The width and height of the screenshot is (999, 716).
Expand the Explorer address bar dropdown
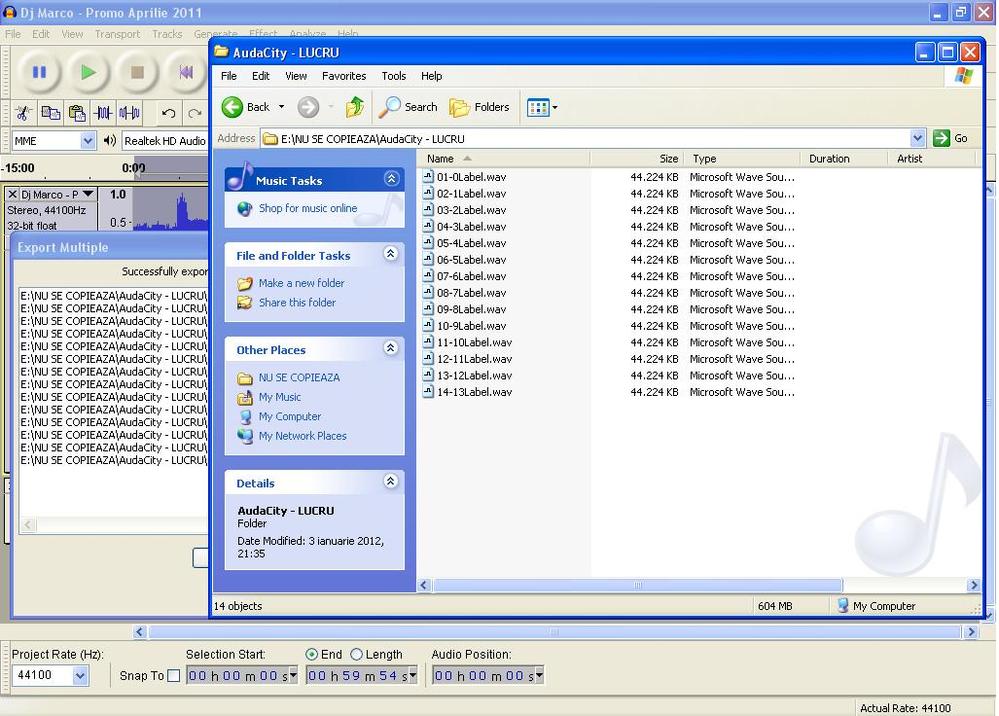(x=917, y=138)
